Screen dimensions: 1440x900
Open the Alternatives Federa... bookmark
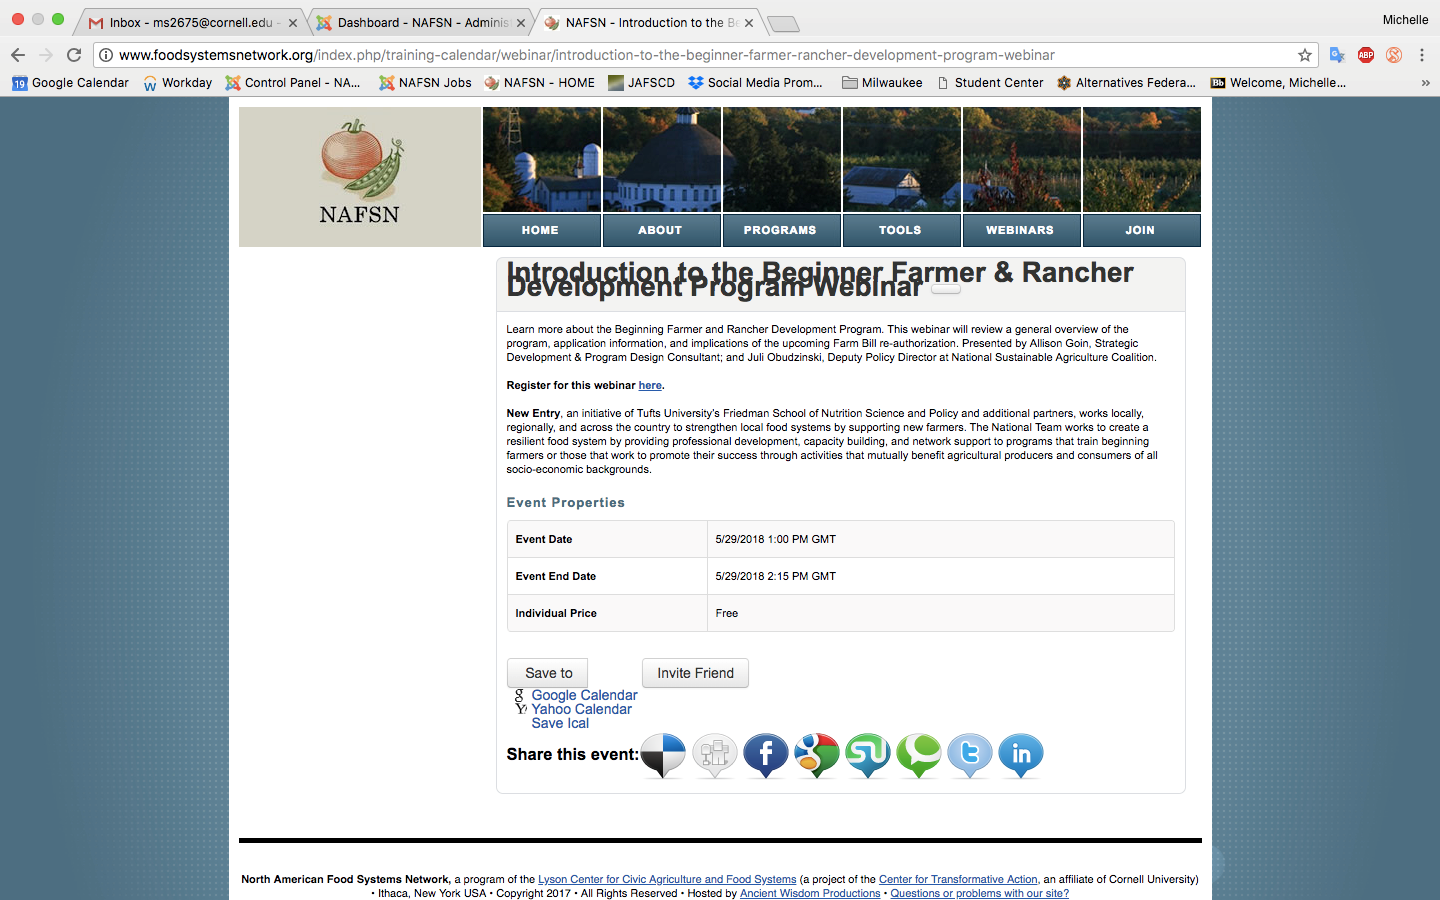[1126, 83]
